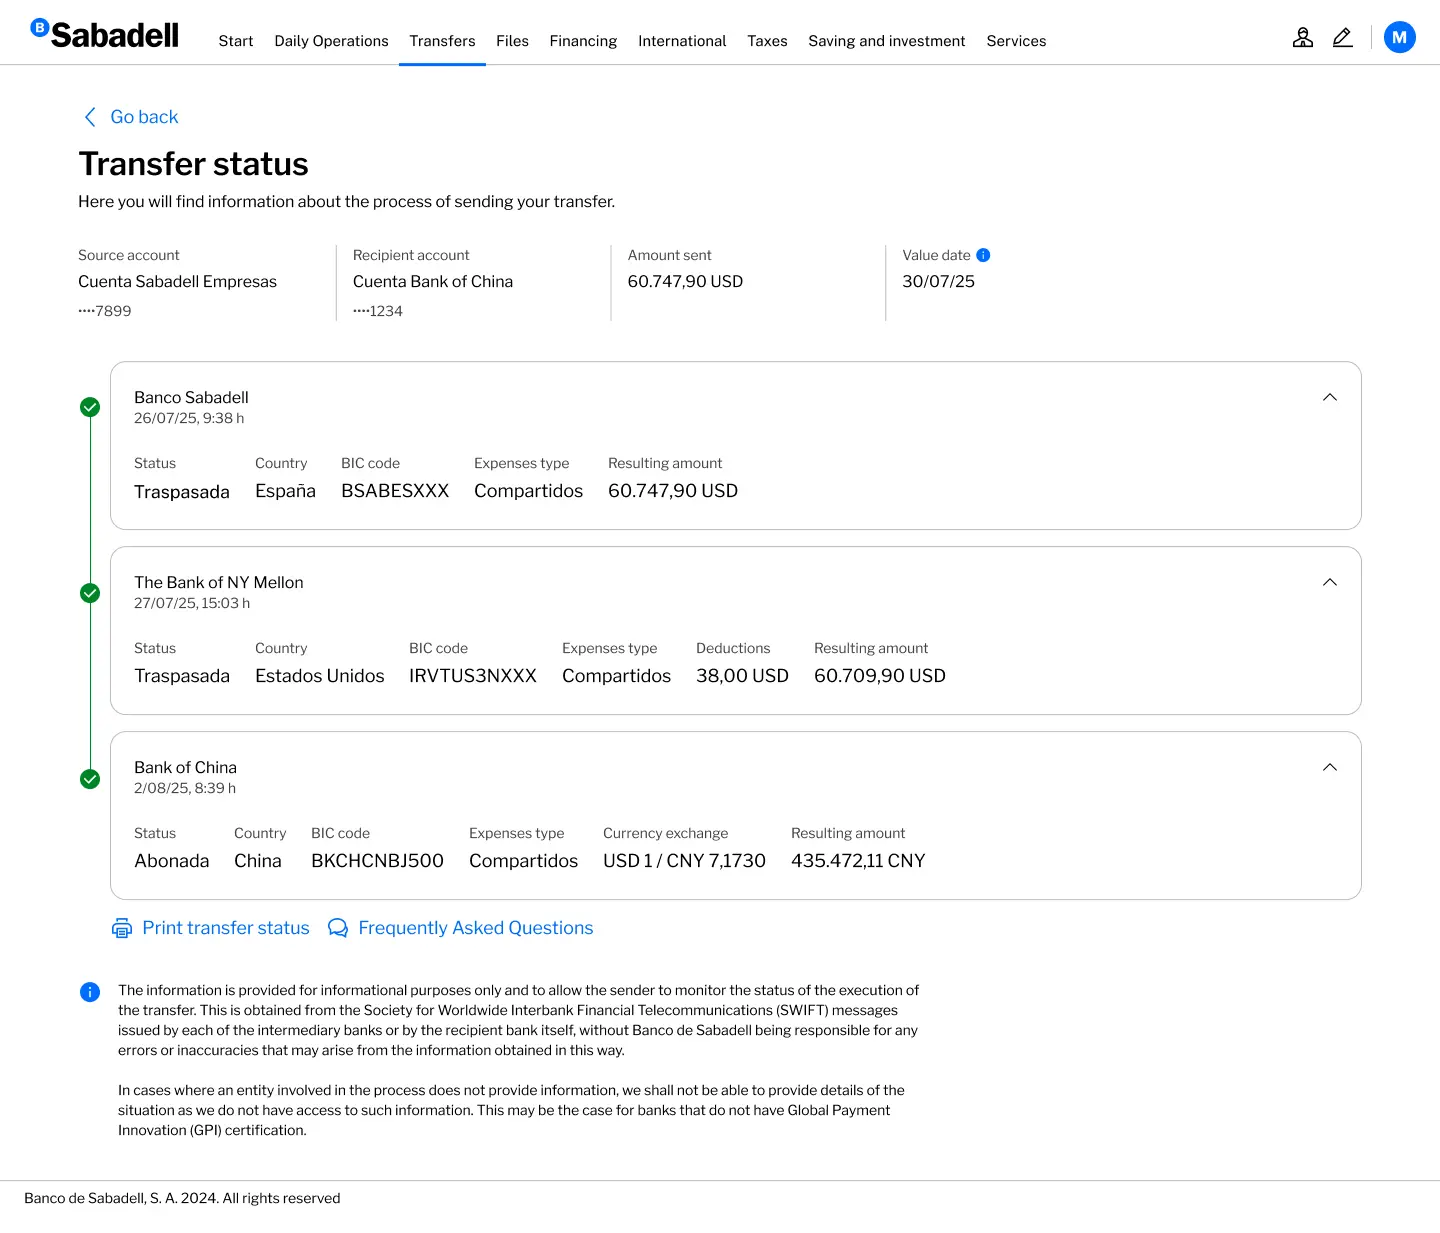Screen dimensions: 1440x1233
Task: Click the Value date info icon
Action: (983, 255)
